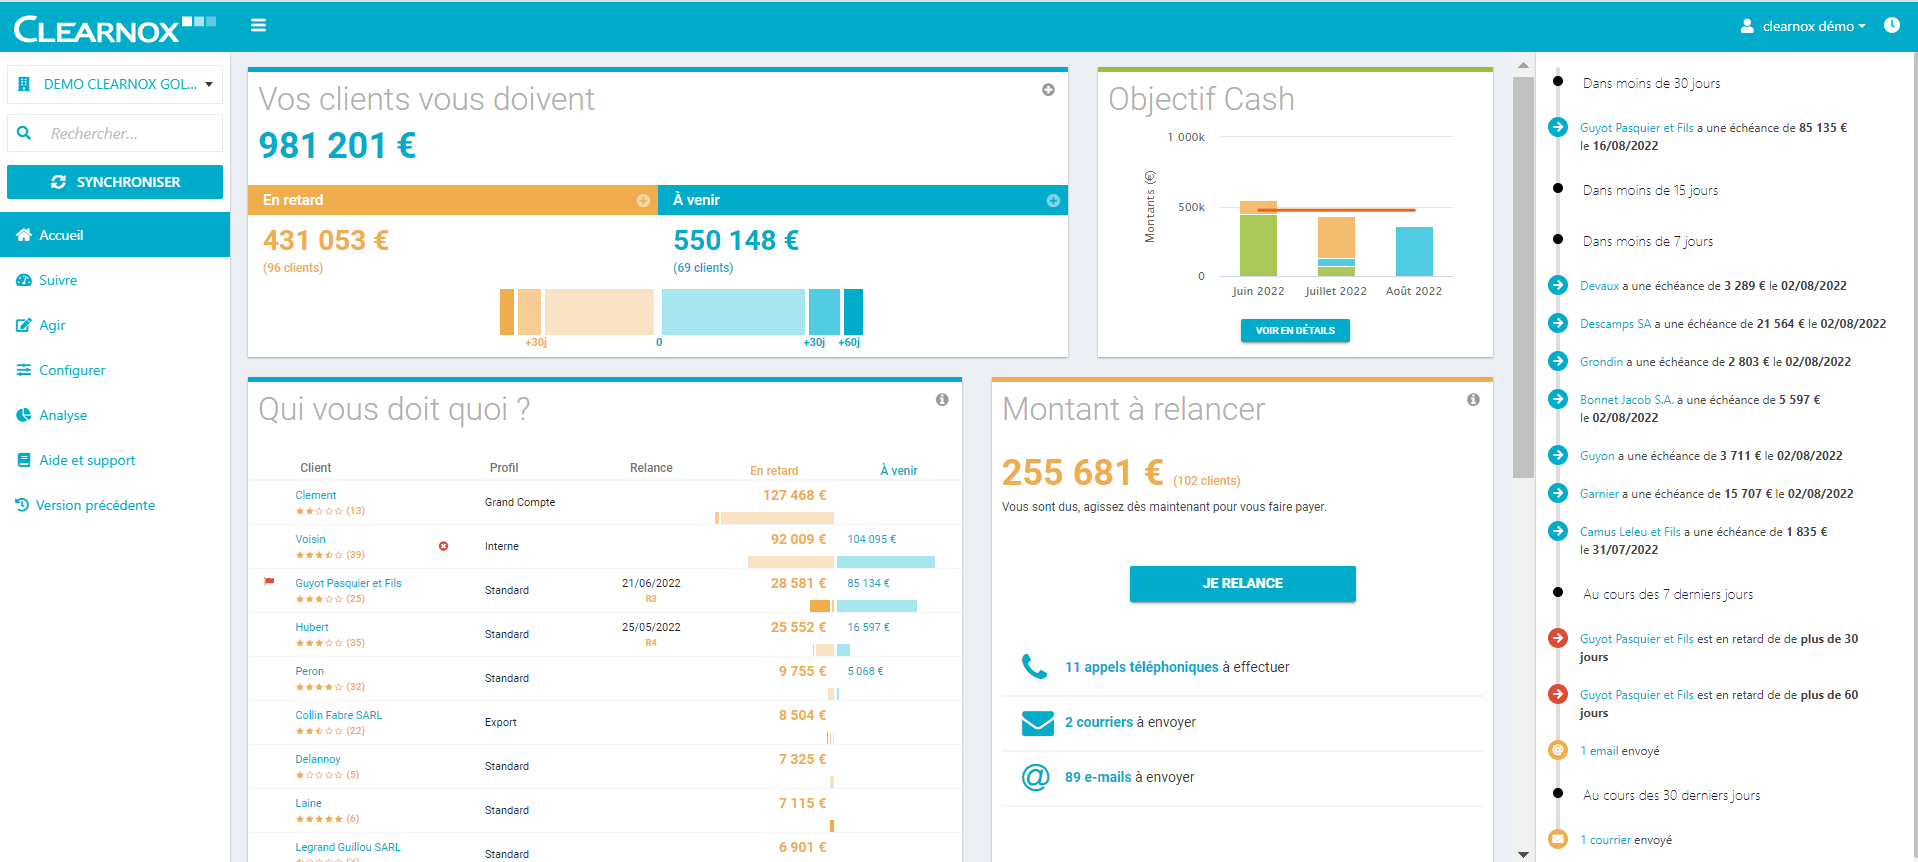
Task: Click red arrow icon for plus de 30 jours
Action: (x=1557, y=638)
